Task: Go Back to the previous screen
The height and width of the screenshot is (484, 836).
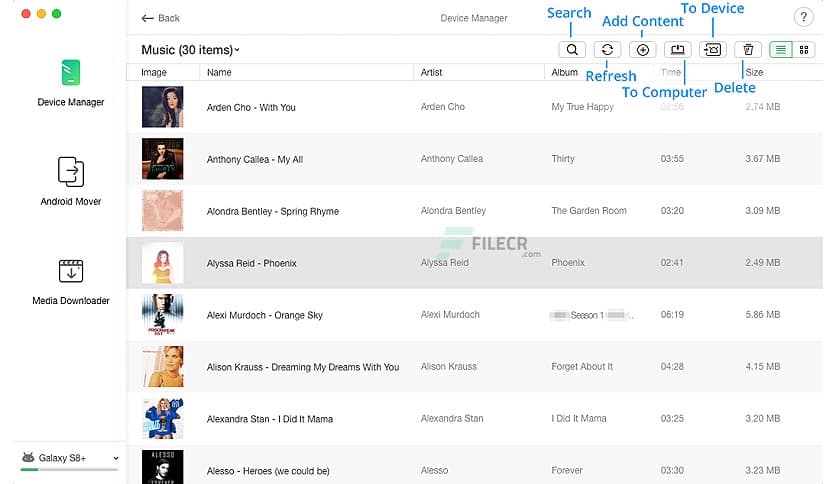Action: pos(160,18)
